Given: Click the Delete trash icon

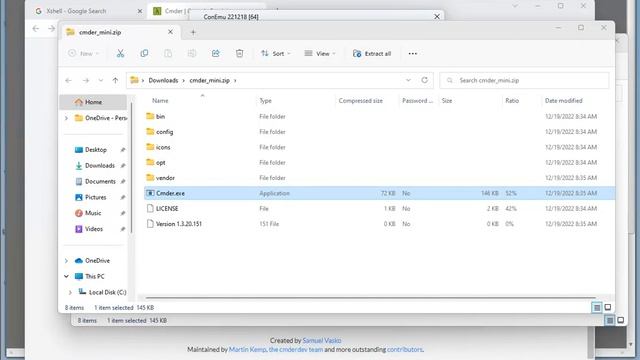Looking at the screenshot, I should click(240, 53).
